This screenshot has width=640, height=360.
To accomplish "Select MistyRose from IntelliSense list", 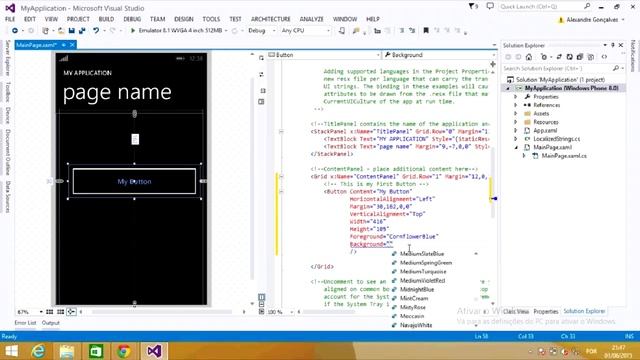I will (x=413, y=307).
